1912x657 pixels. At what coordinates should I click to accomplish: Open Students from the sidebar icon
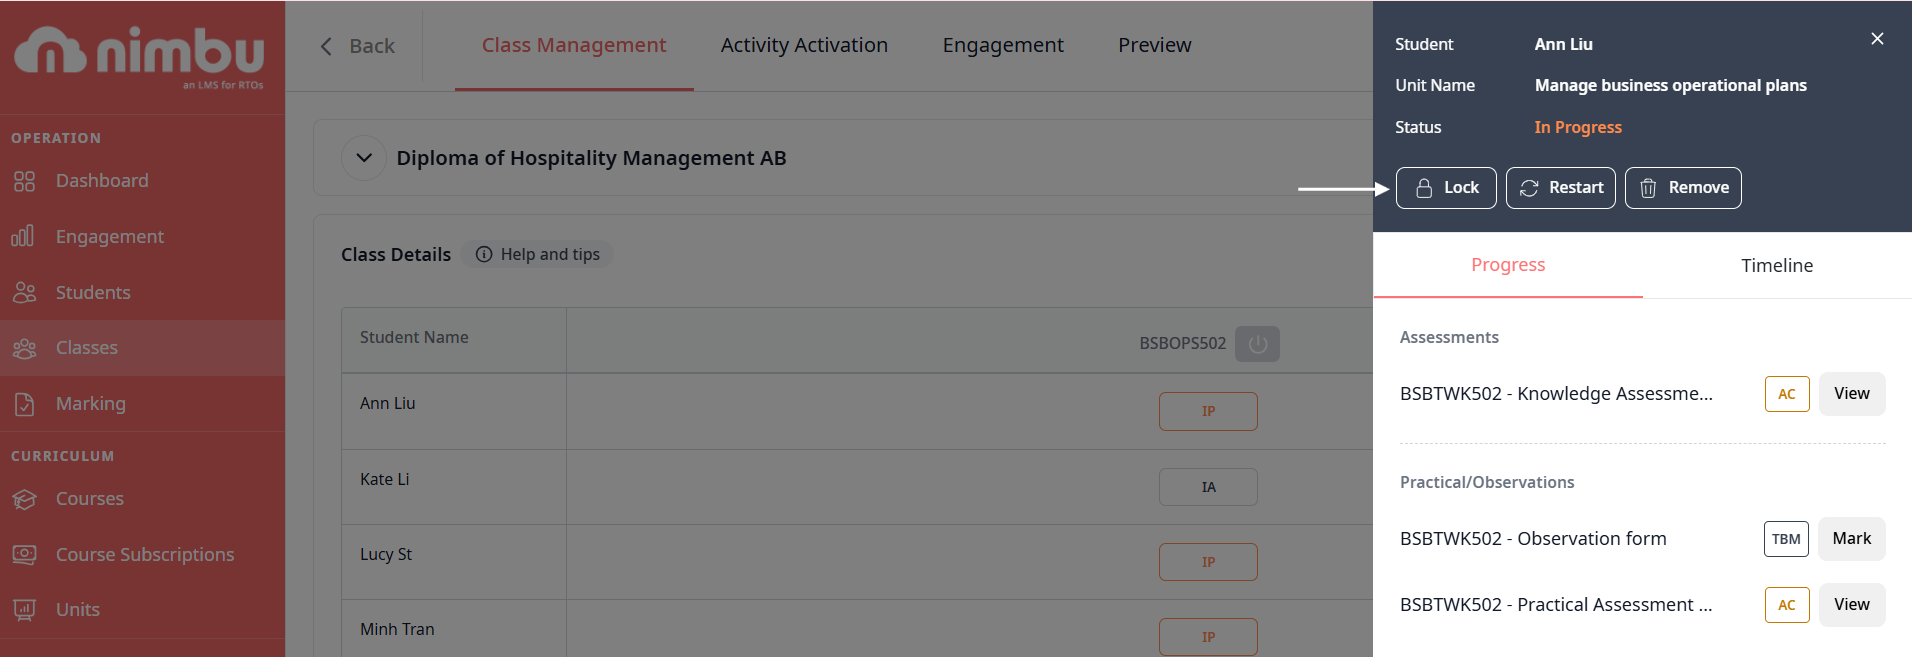pos(24,292)
